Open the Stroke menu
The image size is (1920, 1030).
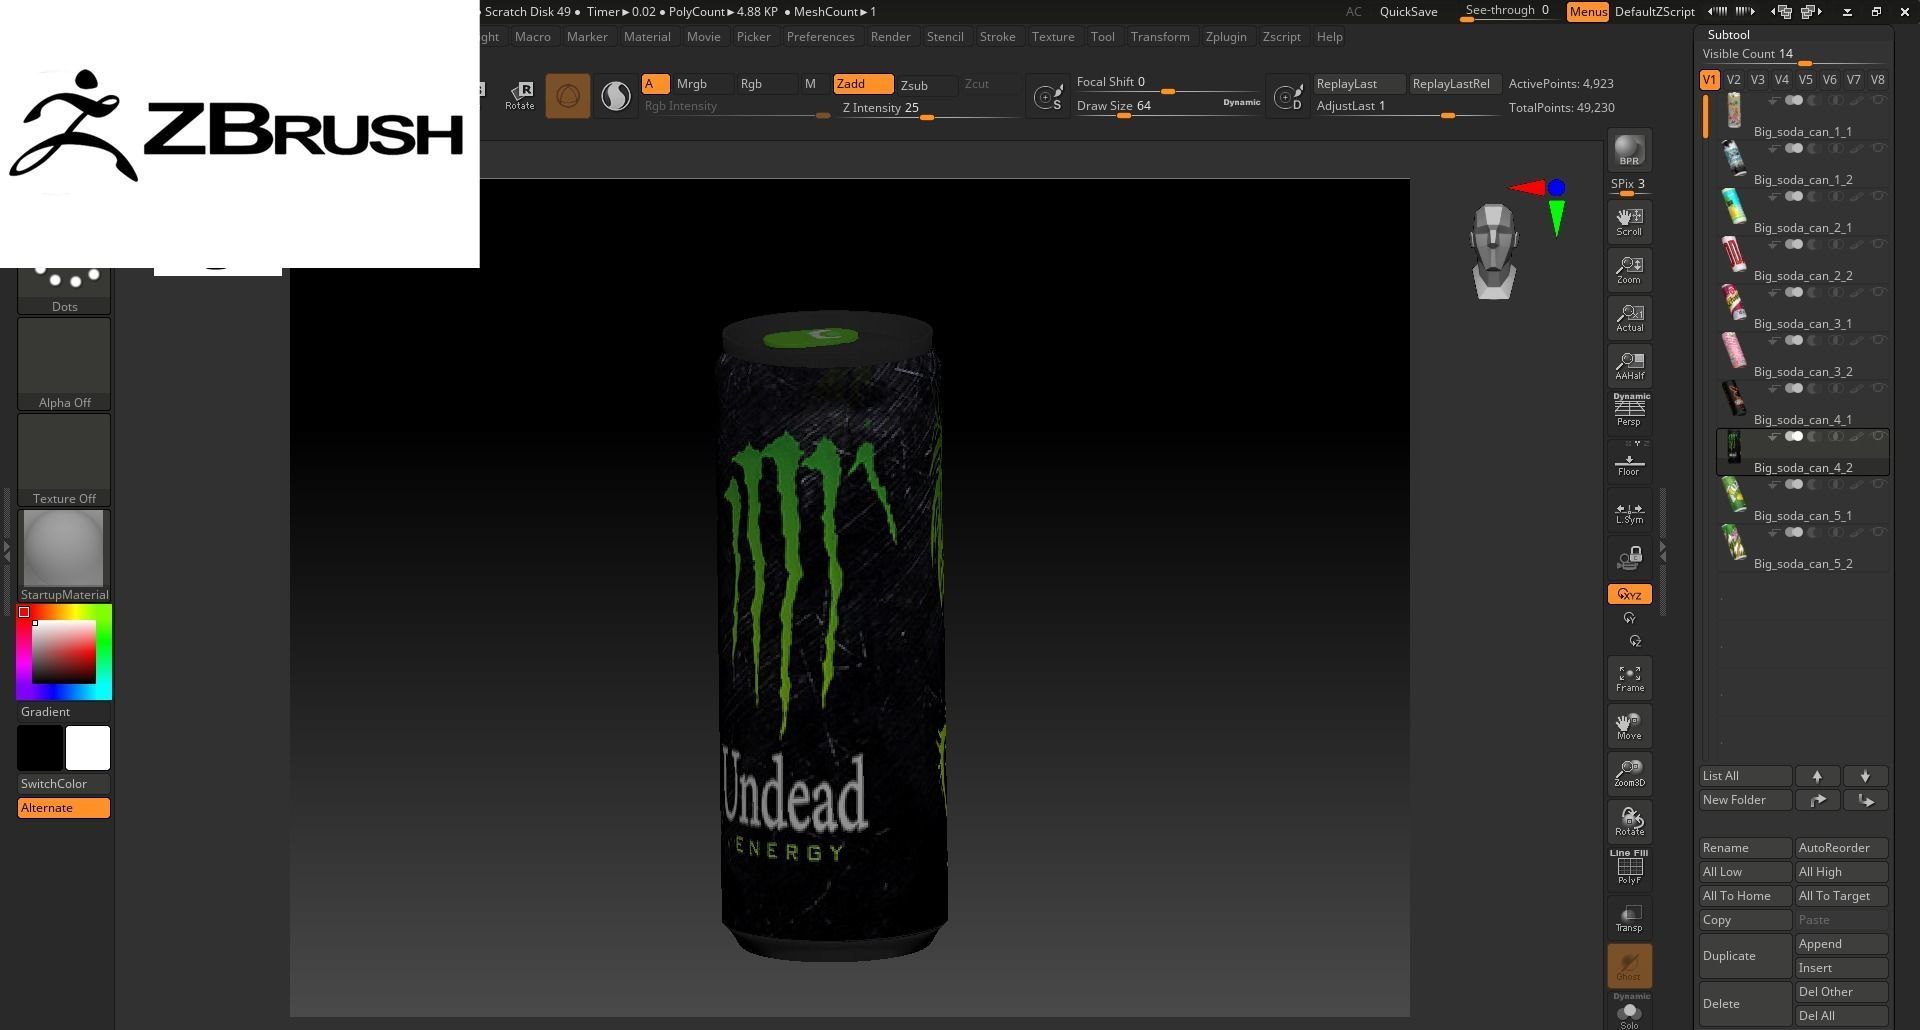click(997, 37)
